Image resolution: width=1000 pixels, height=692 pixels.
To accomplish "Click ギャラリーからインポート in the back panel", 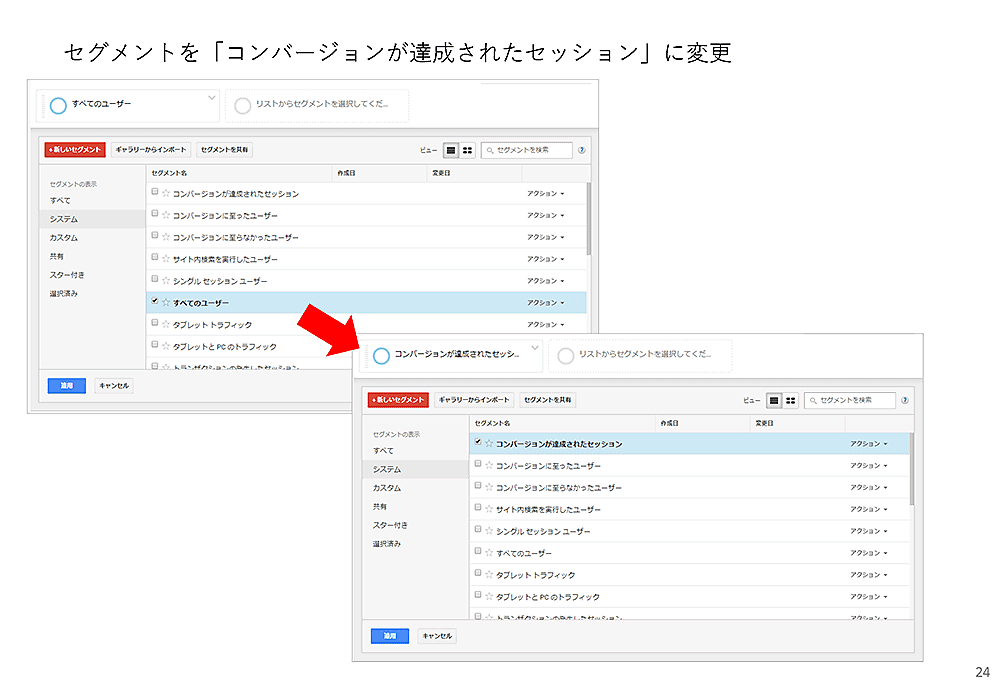I will (150, 150).
